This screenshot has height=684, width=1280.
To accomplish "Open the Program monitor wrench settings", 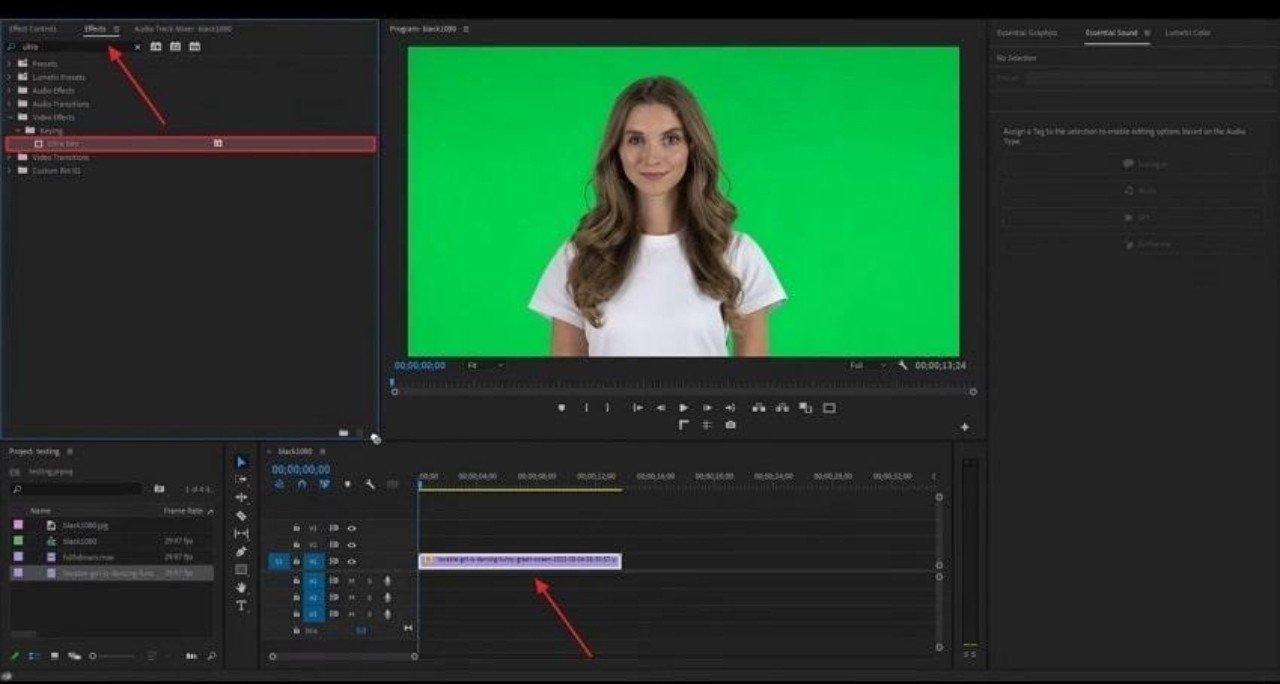I will 903,365.
